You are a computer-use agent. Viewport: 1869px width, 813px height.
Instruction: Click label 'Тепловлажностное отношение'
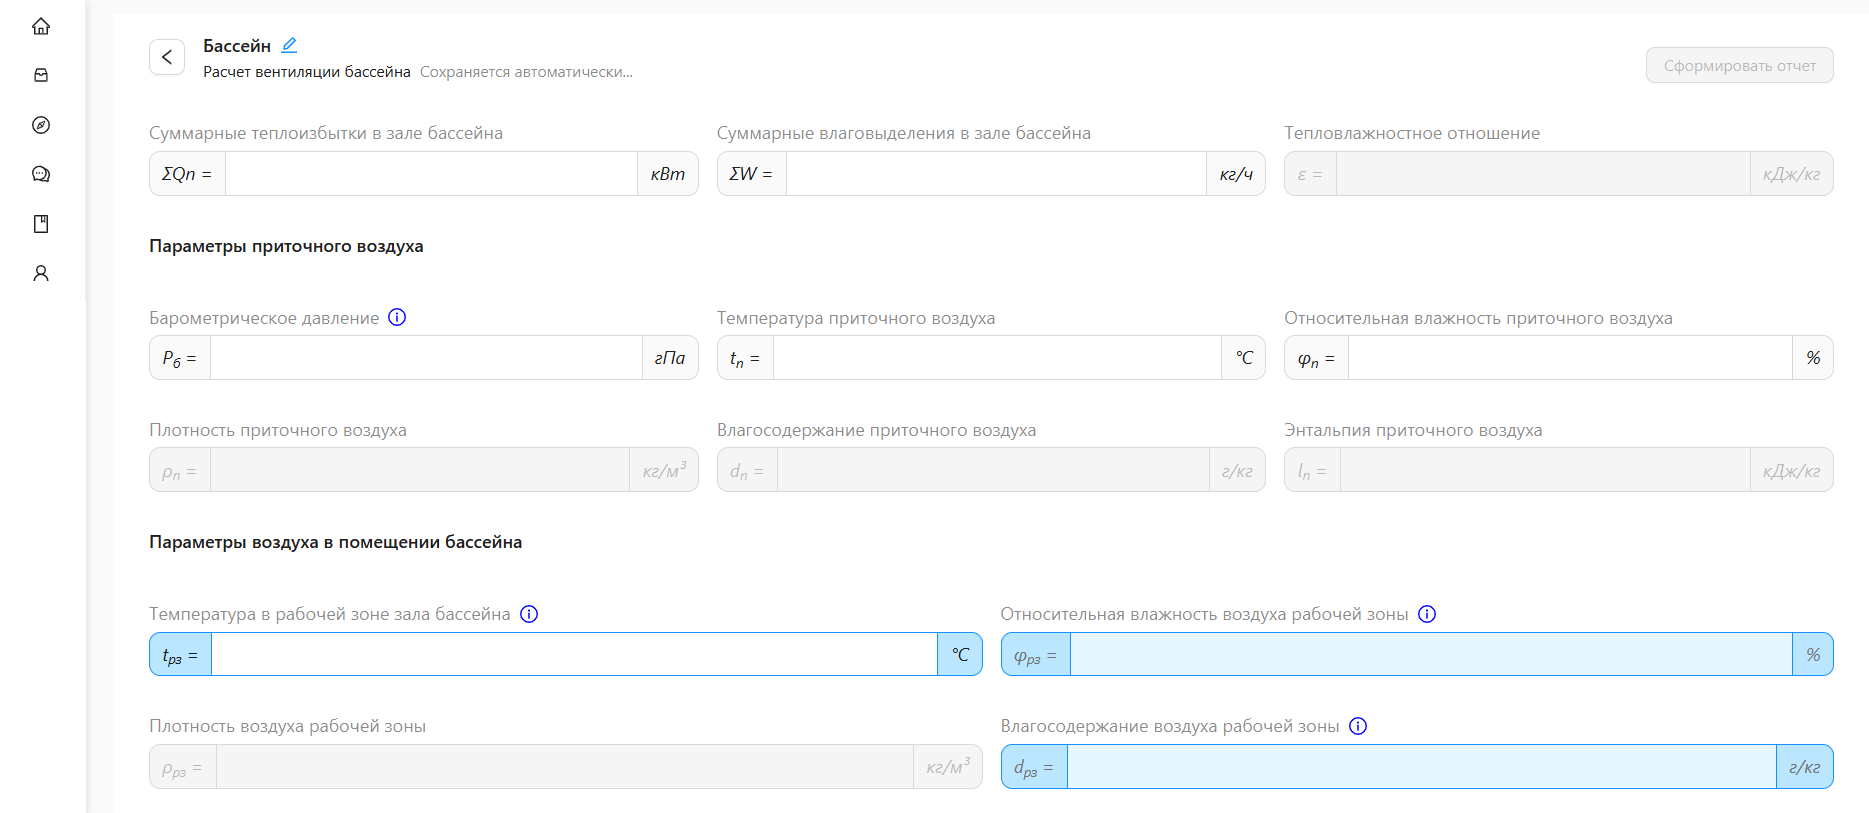1412,133
